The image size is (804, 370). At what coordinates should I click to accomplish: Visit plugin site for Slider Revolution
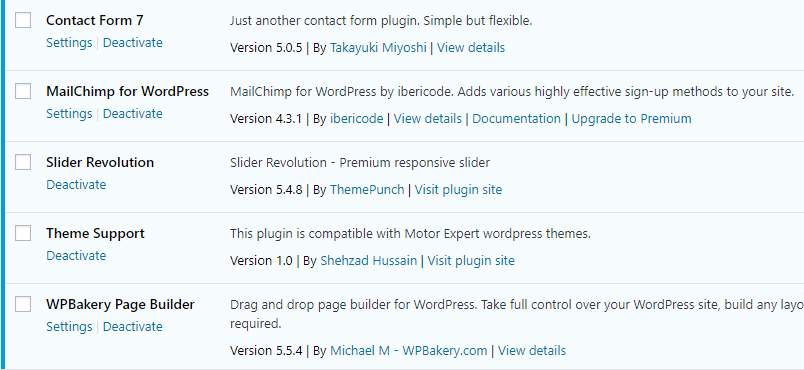(458, 190)
